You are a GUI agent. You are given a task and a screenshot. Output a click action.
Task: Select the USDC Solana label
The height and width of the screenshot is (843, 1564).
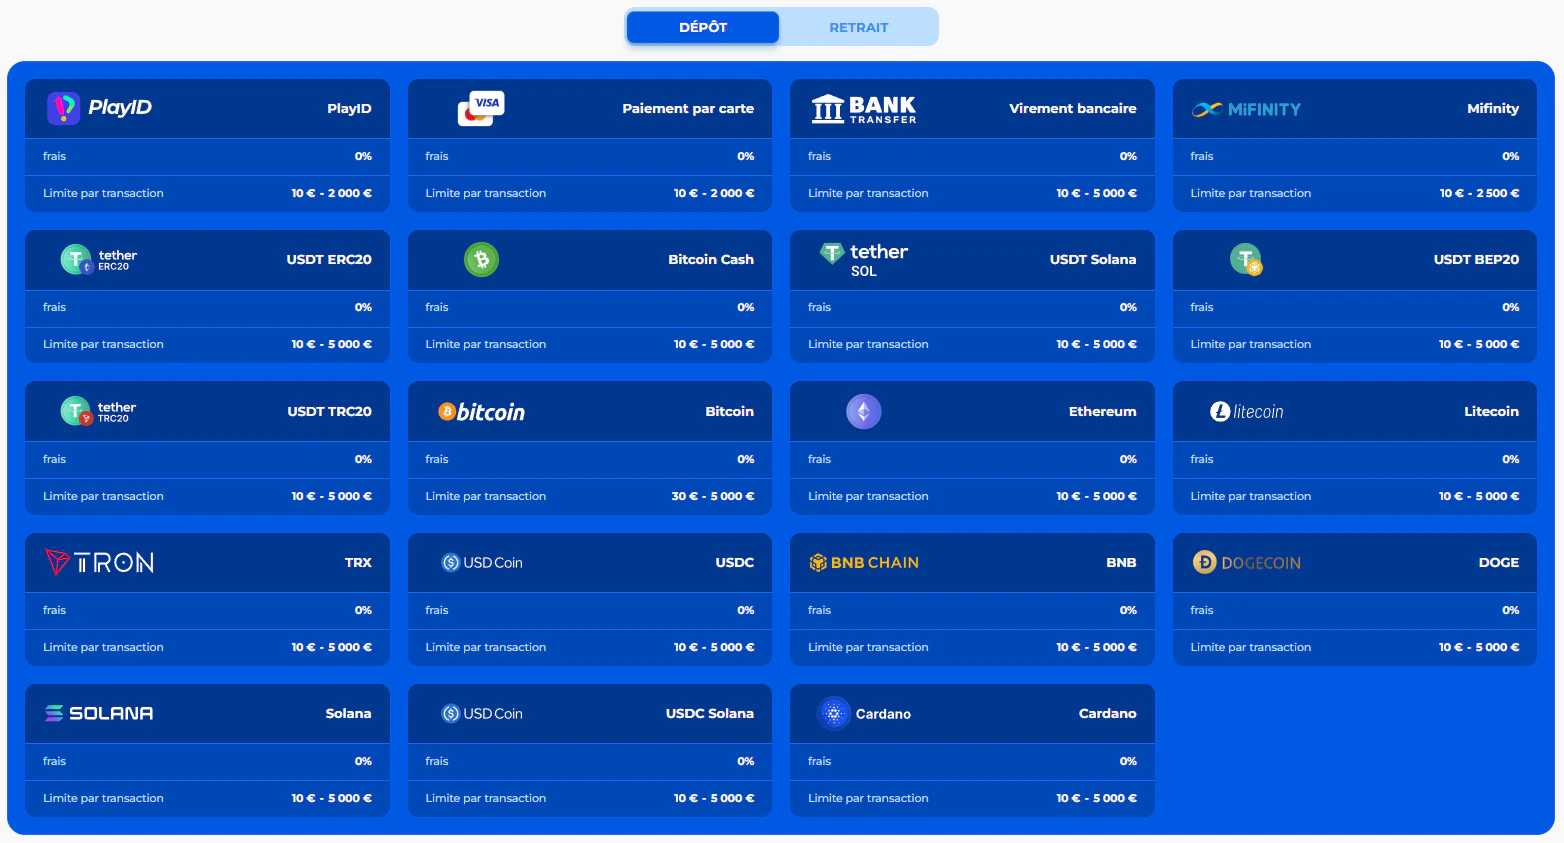coord(710,713)
